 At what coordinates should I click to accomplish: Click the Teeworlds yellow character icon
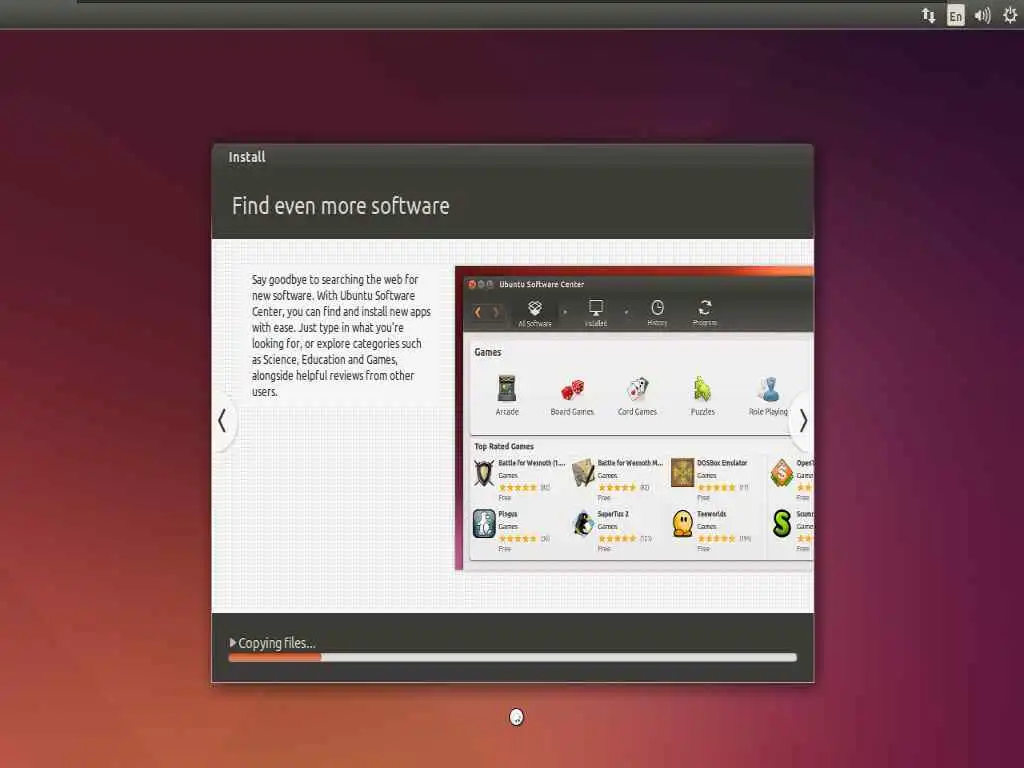pos(682,524)
